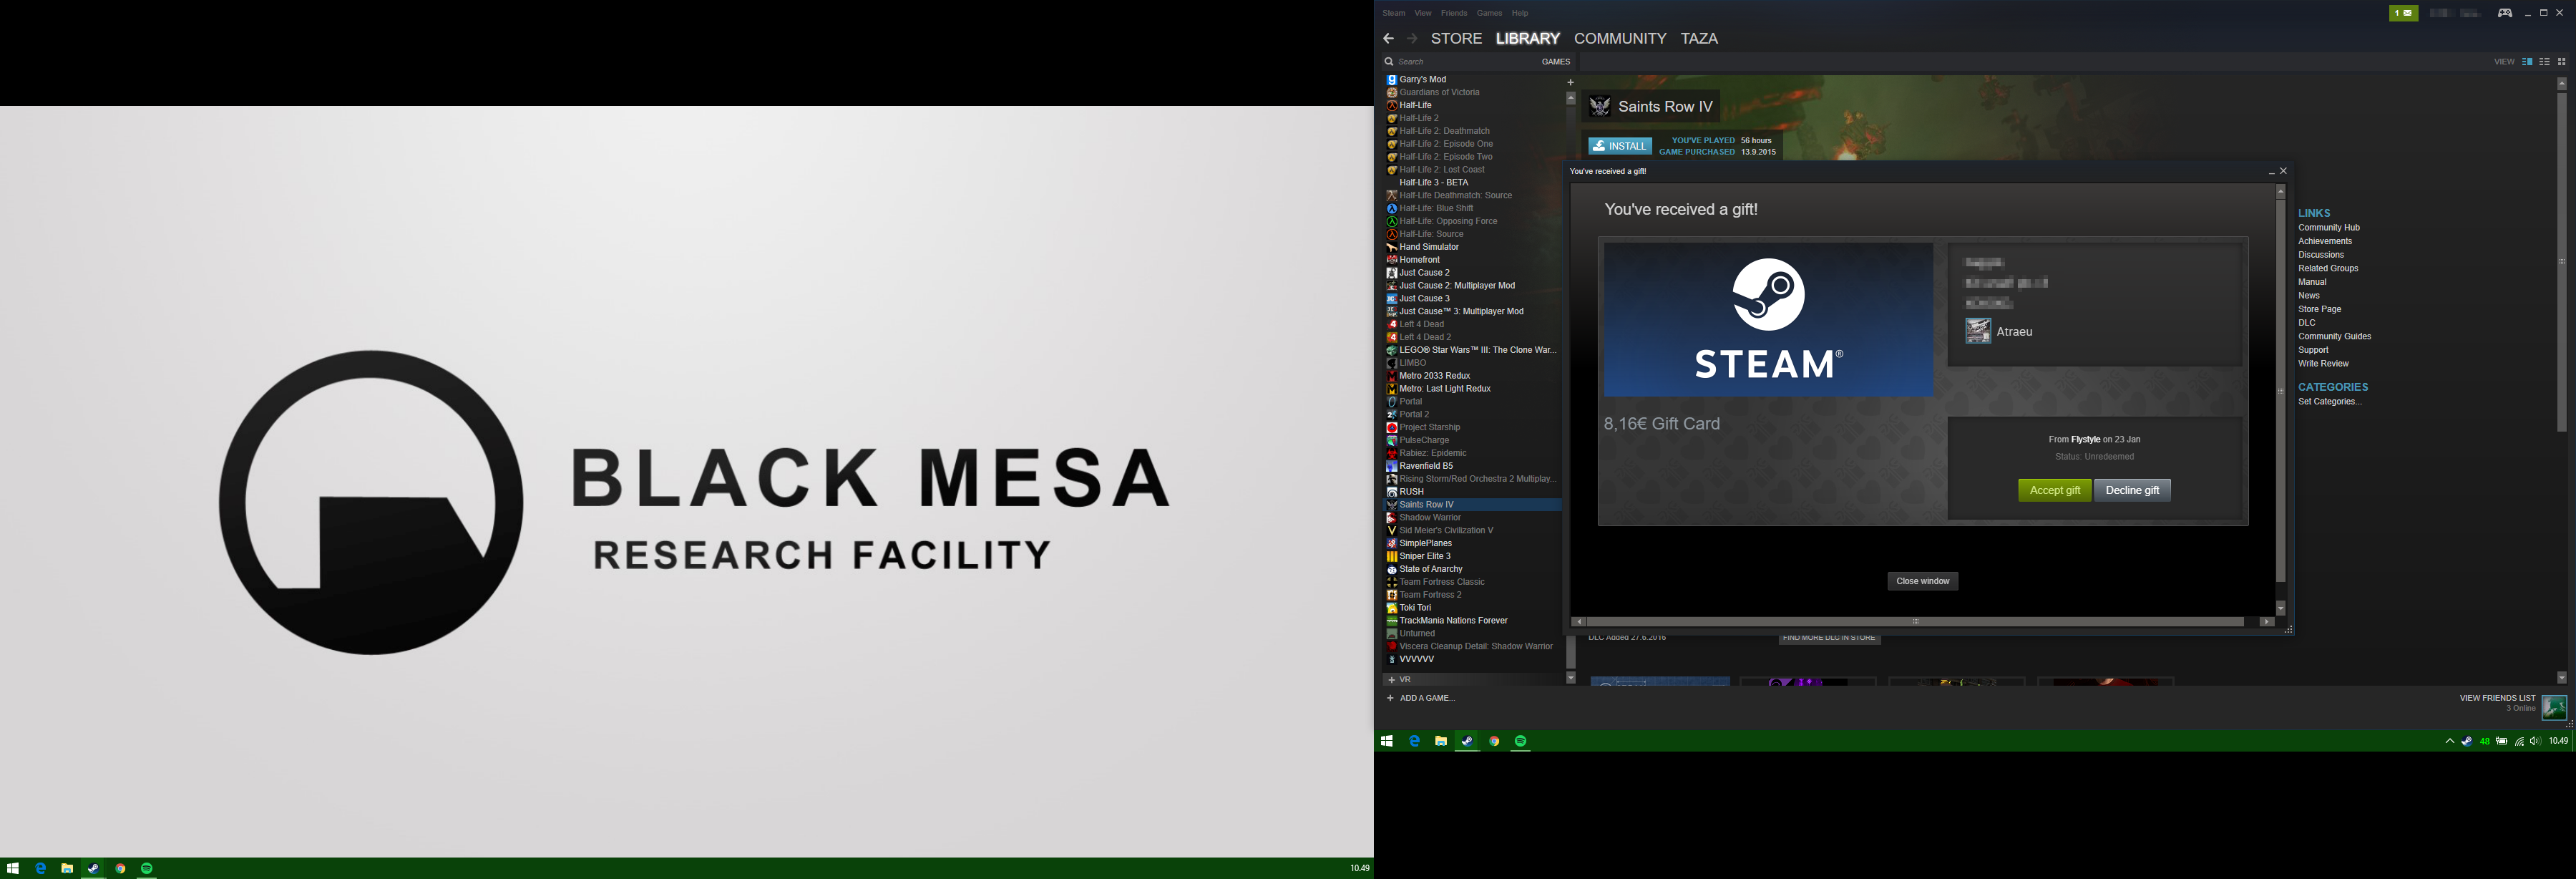Viewport: 2576px width, 879px height.
Task: Open the friends list avatar at bottom right
Action: click(2554, 707)
